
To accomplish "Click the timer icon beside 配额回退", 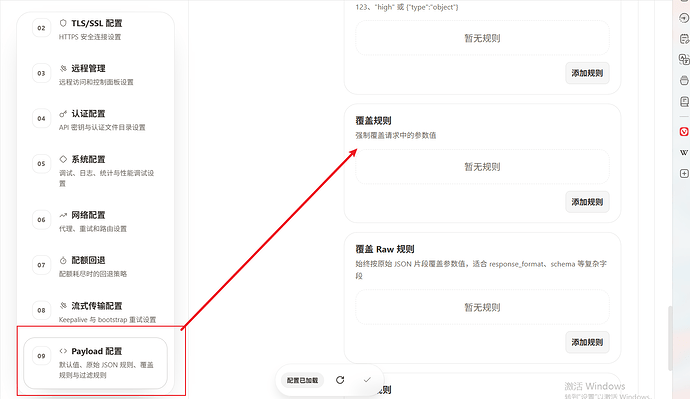I will pos(63,260).
